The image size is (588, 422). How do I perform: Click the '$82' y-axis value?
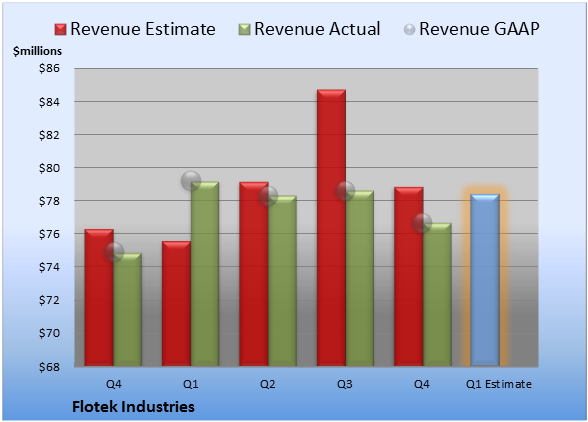[49, 135]
